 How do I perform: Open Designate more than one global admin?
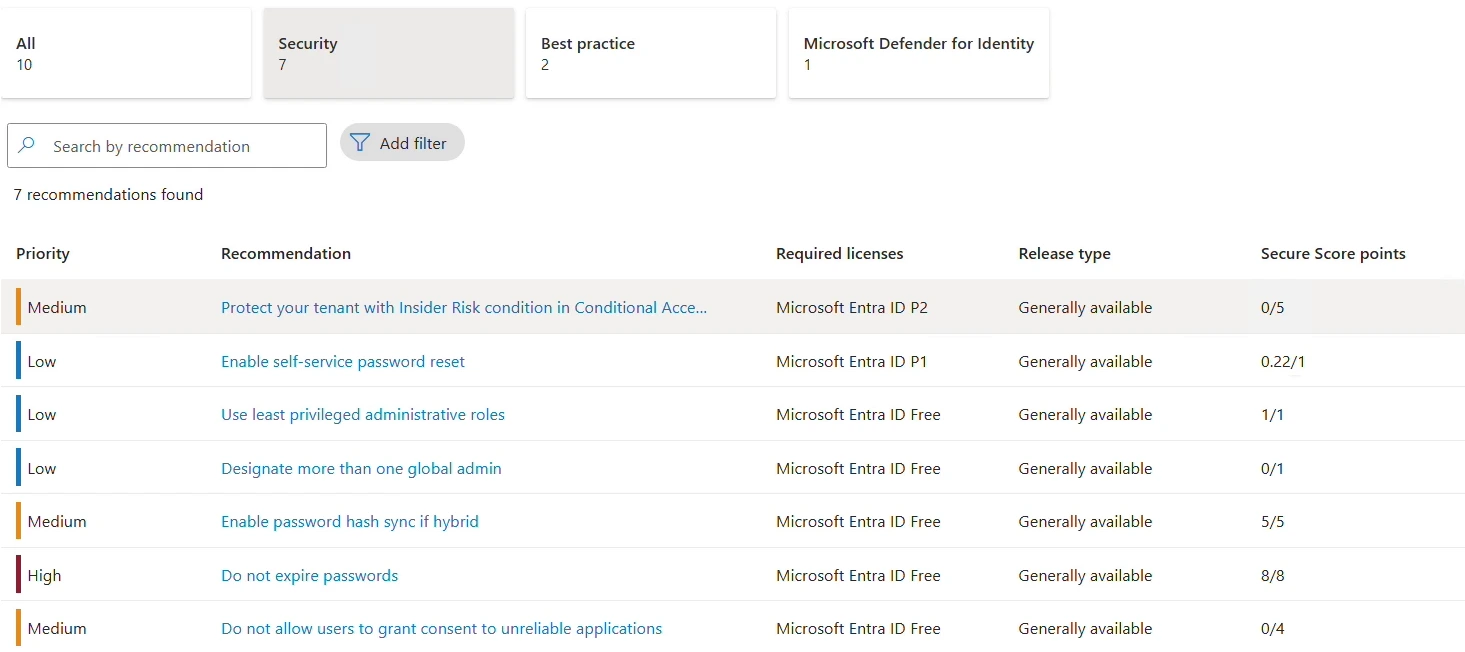click(x=361, y=468)
